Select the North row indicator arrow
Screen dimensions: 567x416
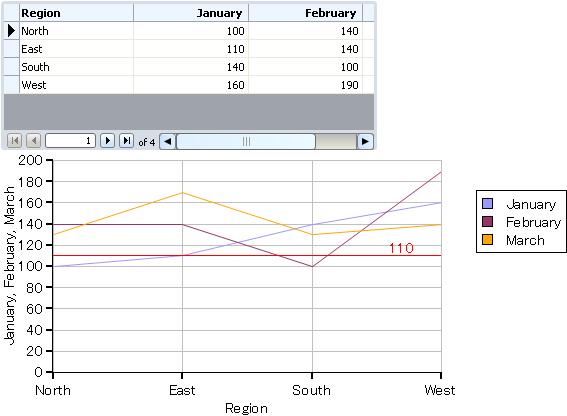pos(12,31)
